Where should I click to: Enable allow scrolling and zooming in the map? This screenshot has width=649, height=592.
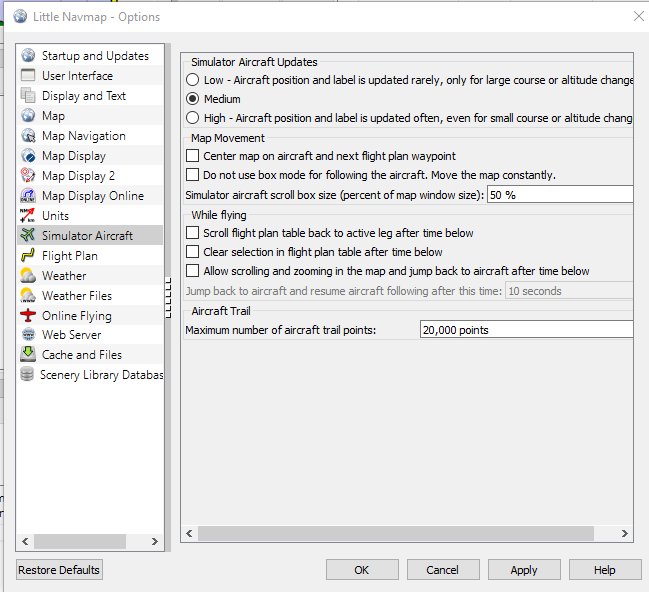(192, 271)
